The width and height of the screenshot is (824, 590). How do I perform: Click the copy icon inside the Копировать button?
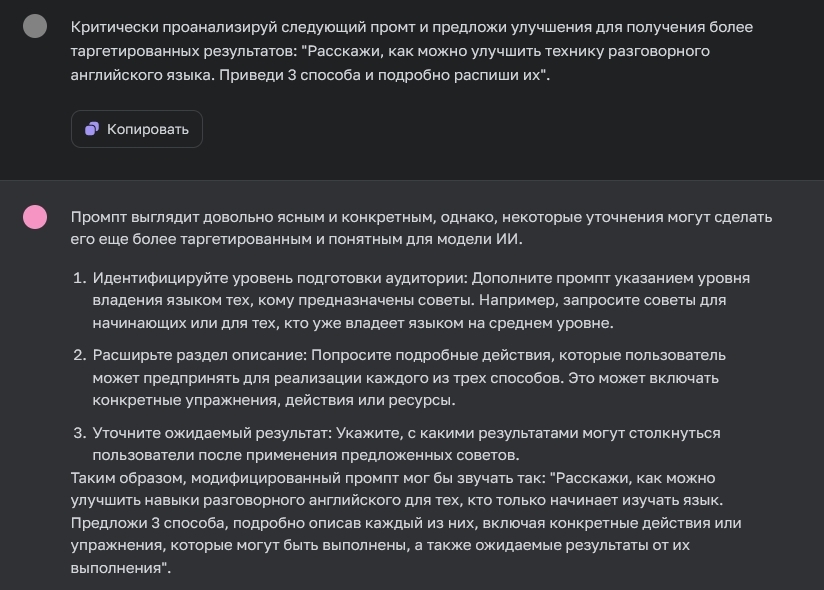tap(92, 129)
